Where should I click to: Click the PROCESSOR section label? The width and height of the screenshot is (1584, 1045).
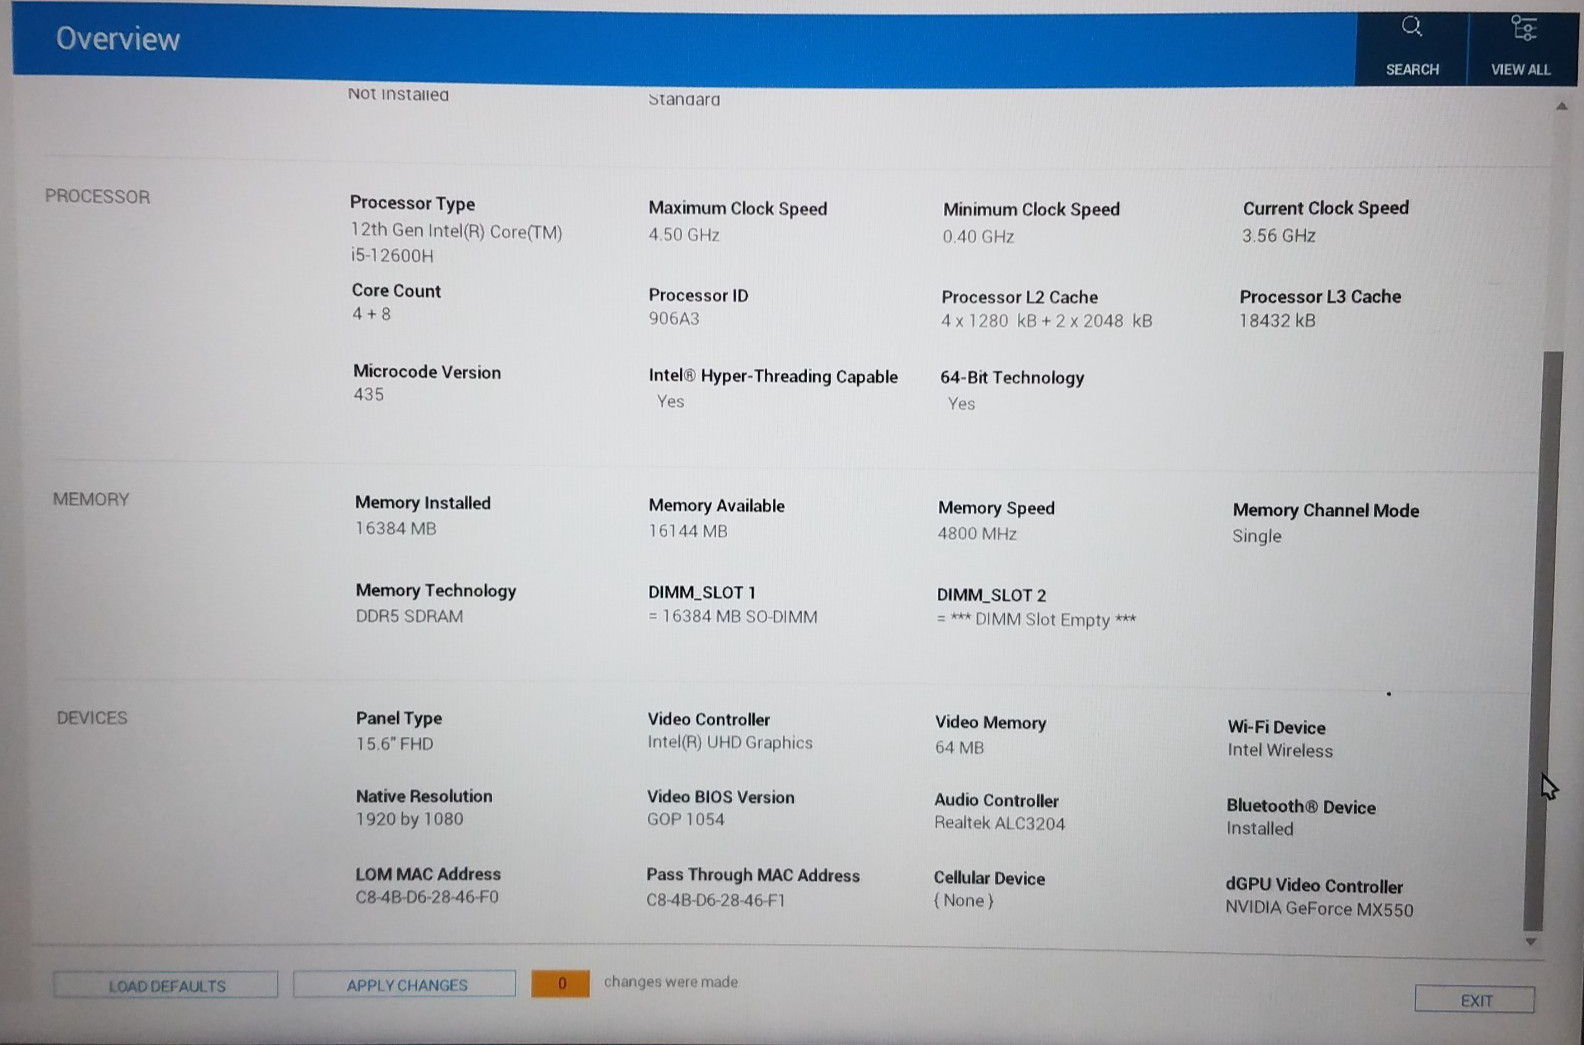click(x=97, y=197)
